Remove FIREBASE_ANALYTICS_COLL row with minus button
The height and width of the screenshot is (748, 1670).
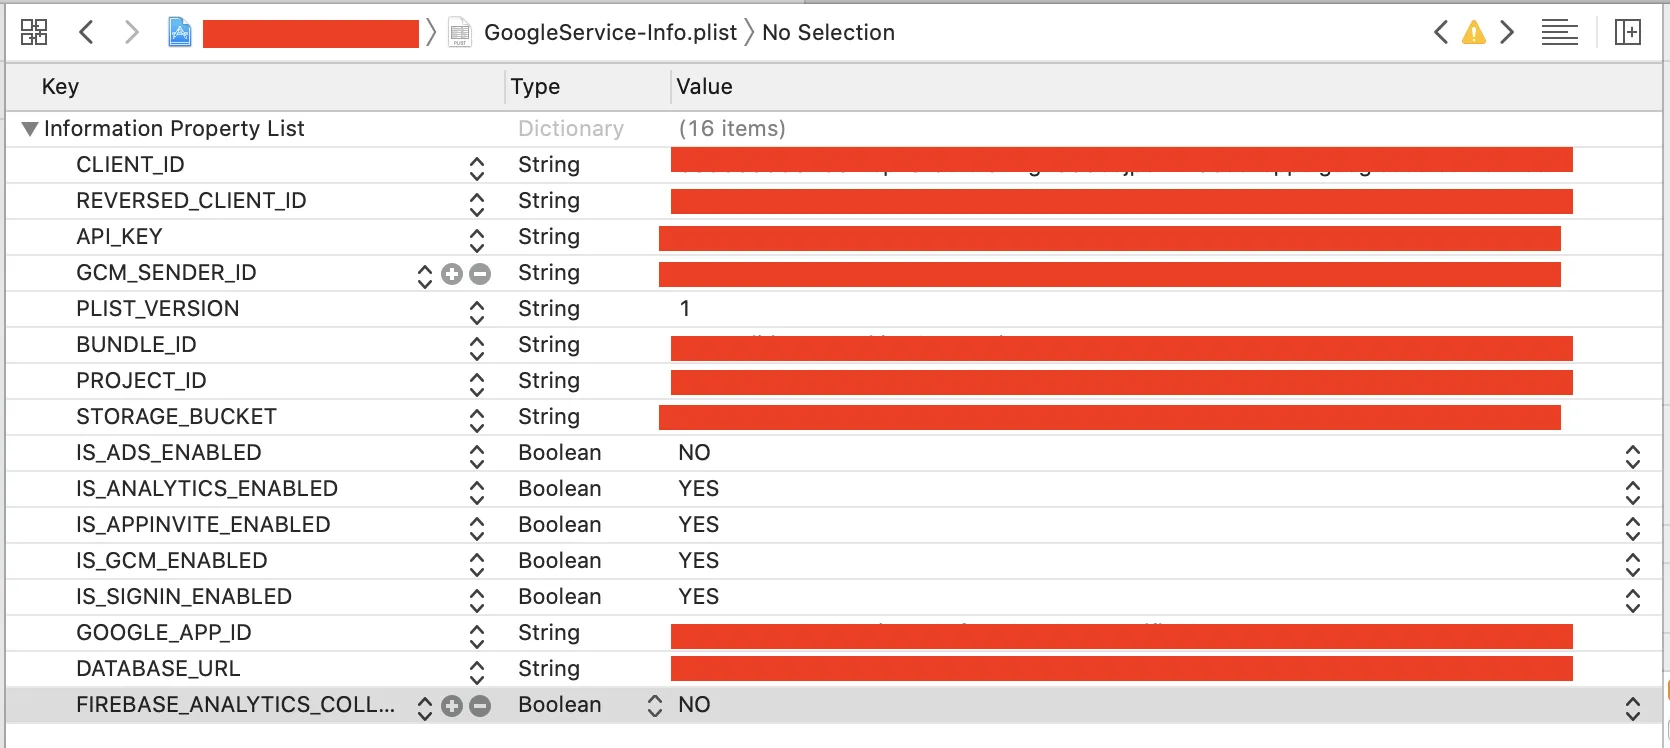(x=480, y=706)
